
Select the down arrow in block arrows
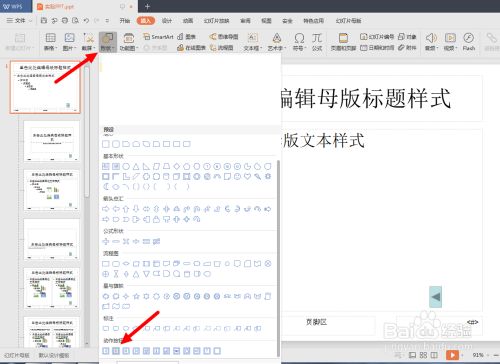[136, 209]
